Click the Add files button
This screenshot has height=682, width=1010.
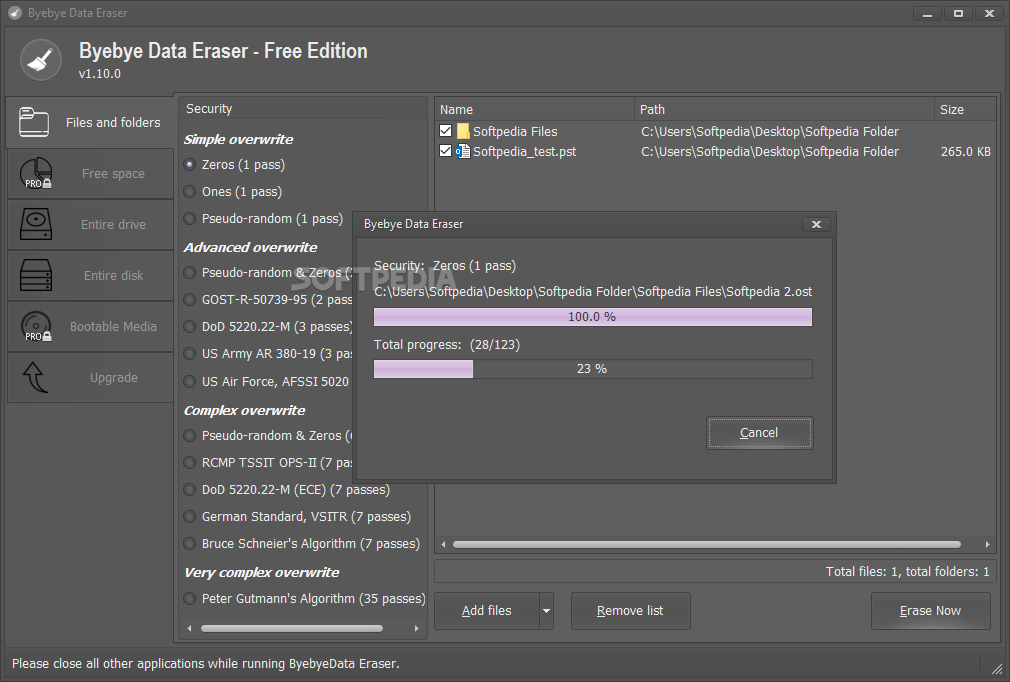pos(487,611)
